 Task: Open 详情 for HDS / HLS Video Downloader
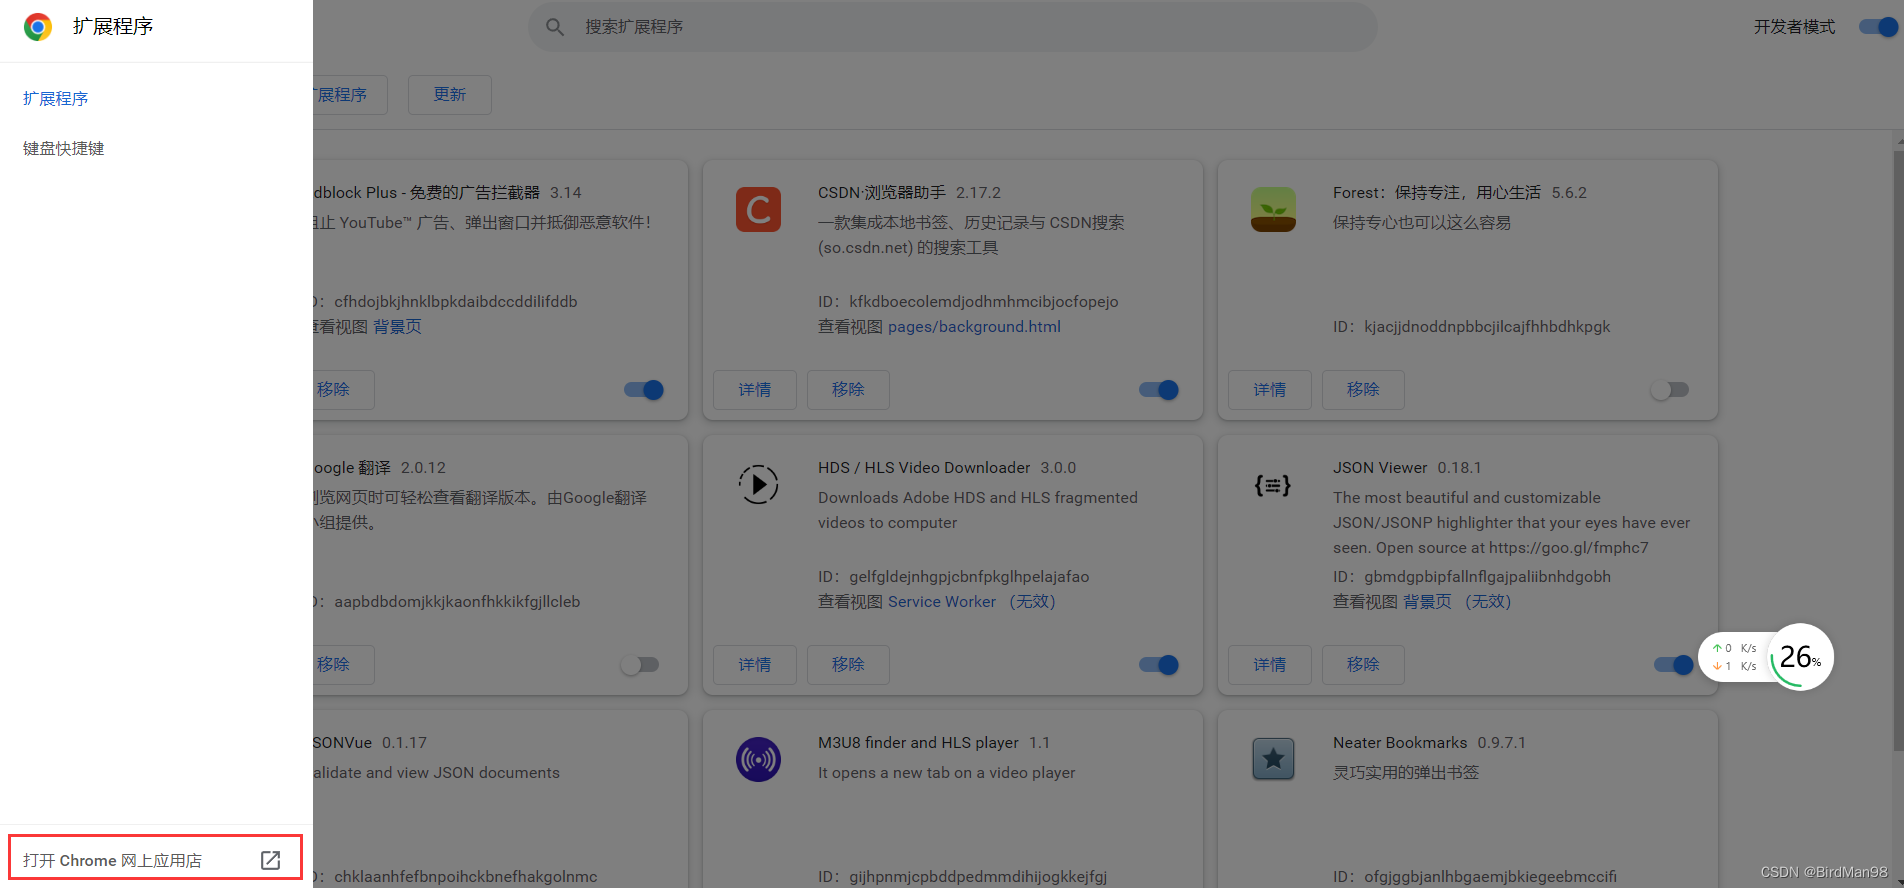tap(755, 665)
